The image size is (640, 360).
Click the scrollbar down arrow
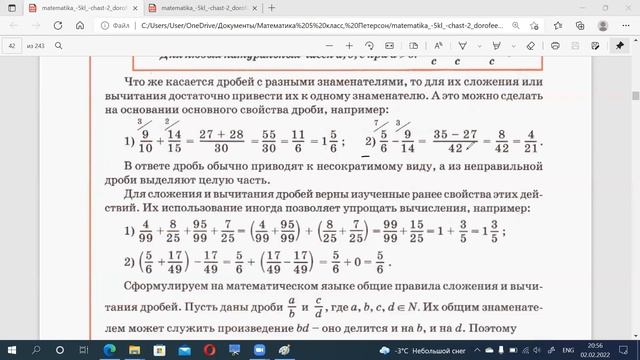pos(636,336)
